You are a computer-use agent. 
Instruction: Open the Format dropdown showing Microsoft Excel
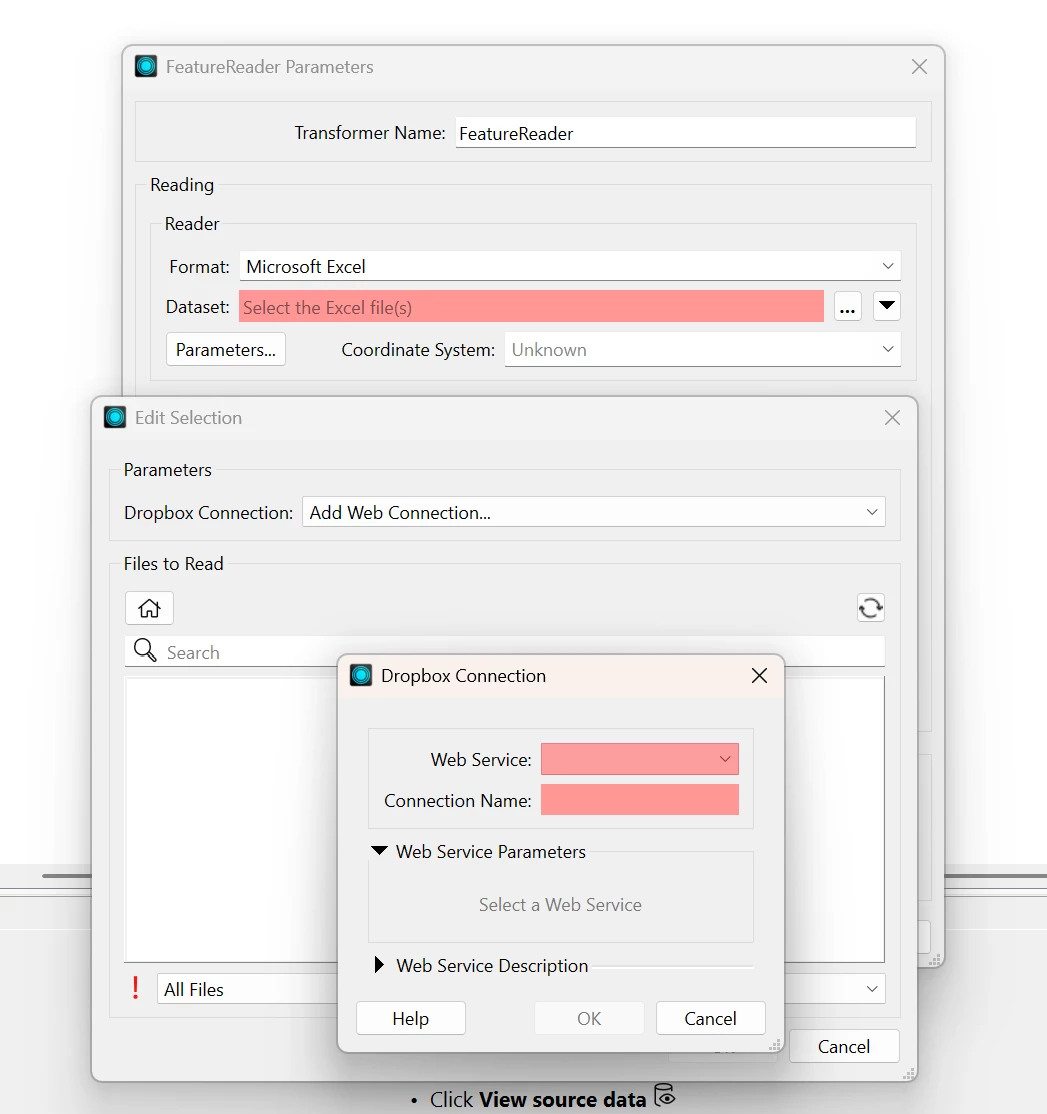570,266
